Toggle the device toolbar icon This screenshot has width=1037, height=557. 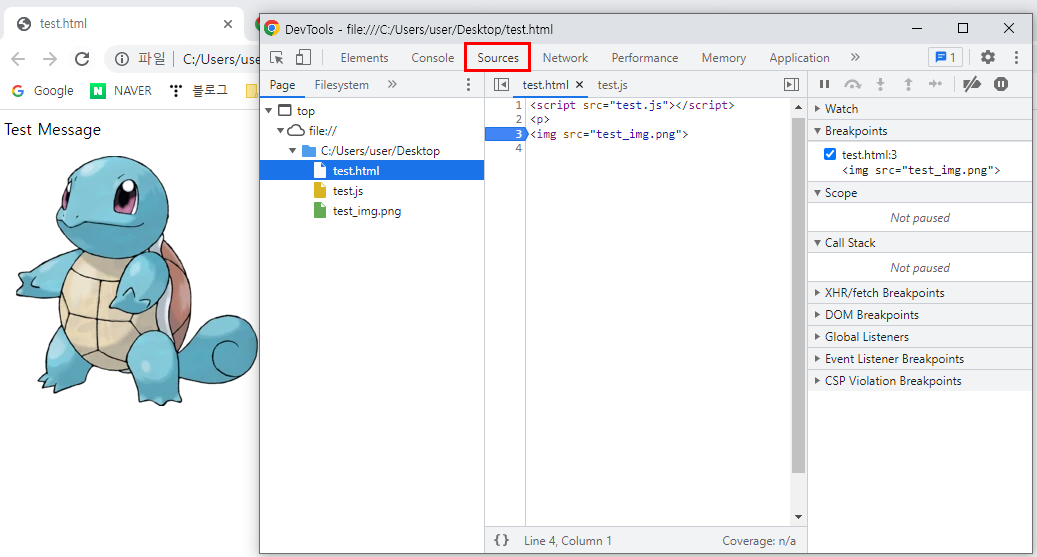pos(303,58)
